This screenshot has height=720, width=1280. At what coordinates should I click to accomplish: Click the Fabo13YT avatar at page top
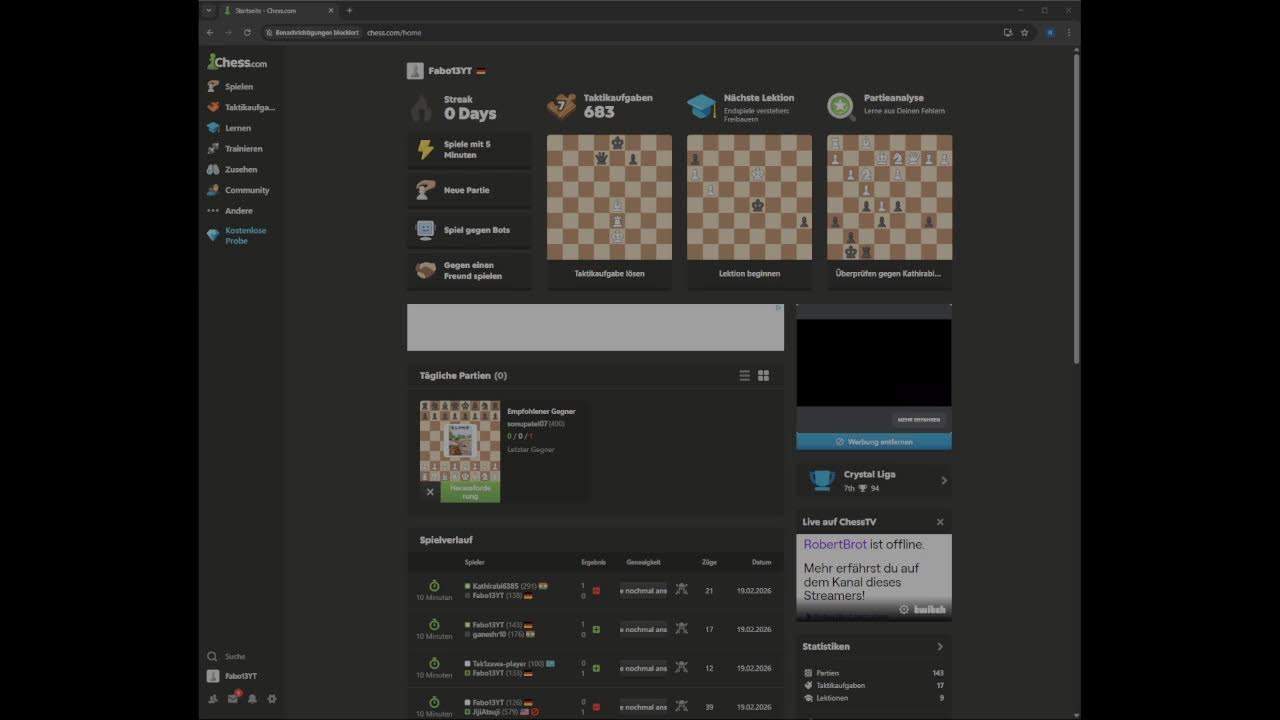pyautogui.click(x=415, y=71)
